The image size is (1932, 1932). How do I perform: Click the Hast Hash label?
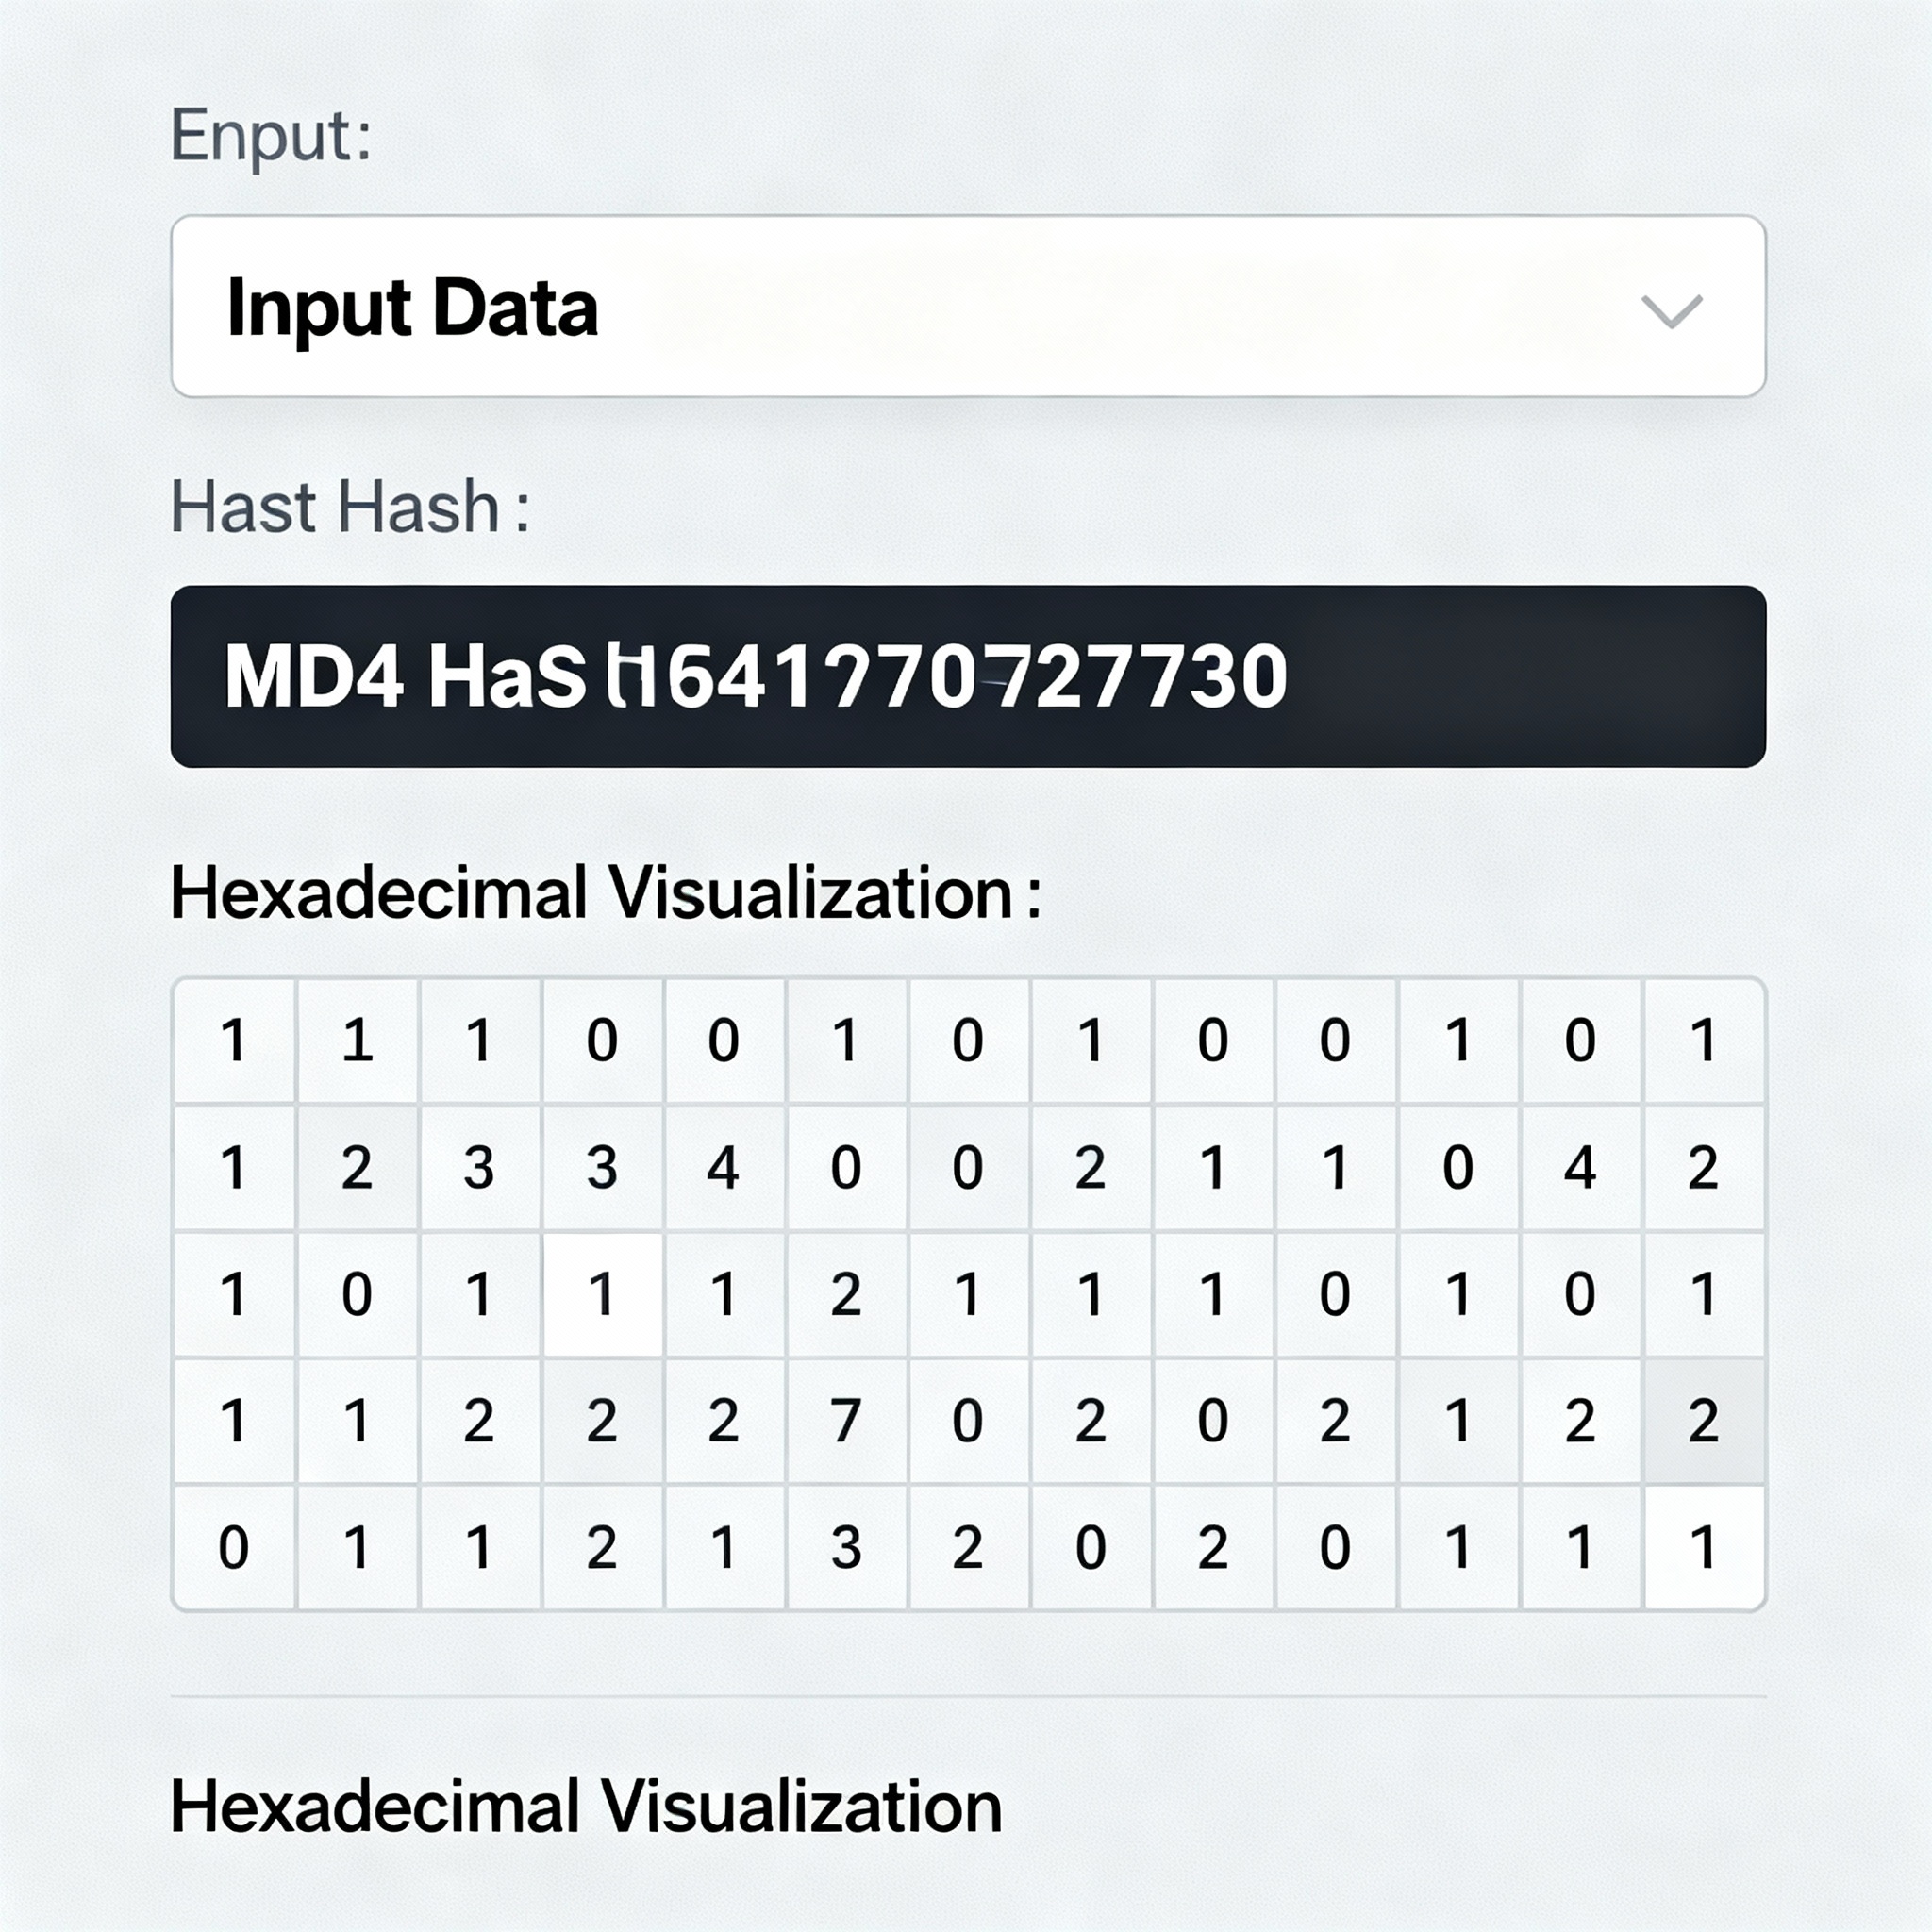[x=349, y=507]
